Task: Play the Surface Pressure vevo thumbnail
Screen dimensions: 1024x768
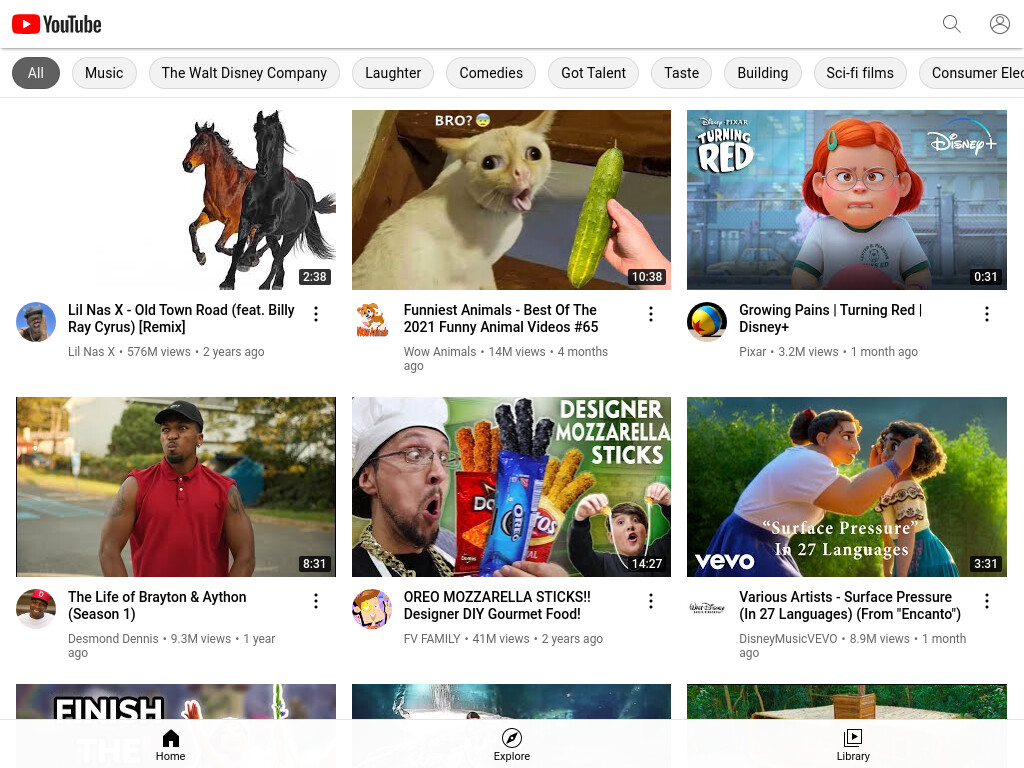Action: coord(847,487)
